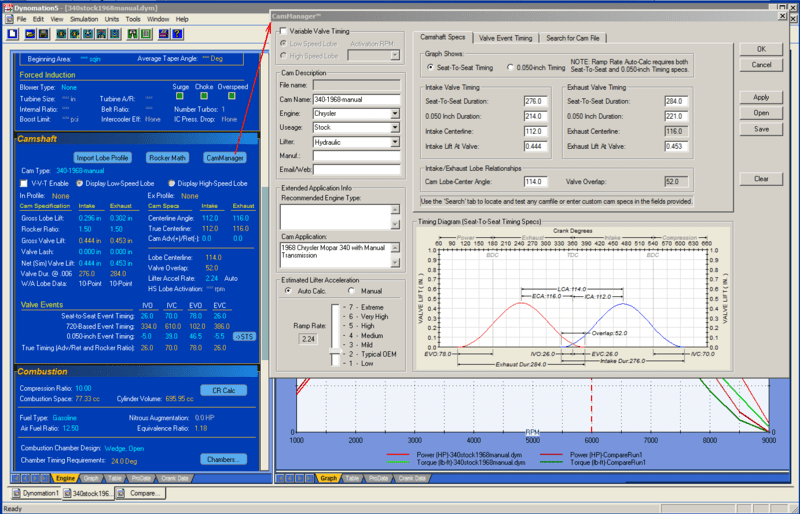Image resolution: width=800 pixels, height=514 pixels.
Task: Switch to the Valve Event Timing tab
Action: [x=506, y=37]
